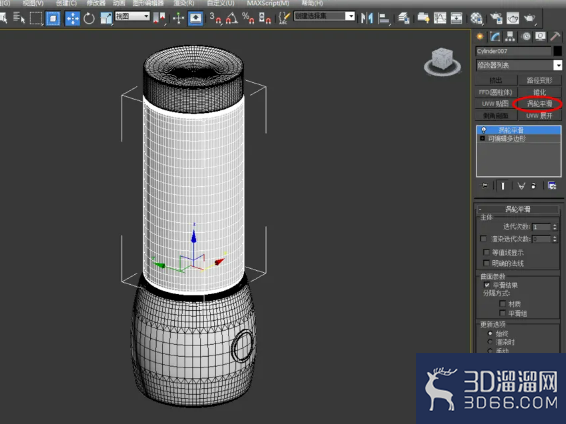The height and width of the screenshot is (424, 566).
Task: Activate Select and Move tool
Action: tap(72, 18)
